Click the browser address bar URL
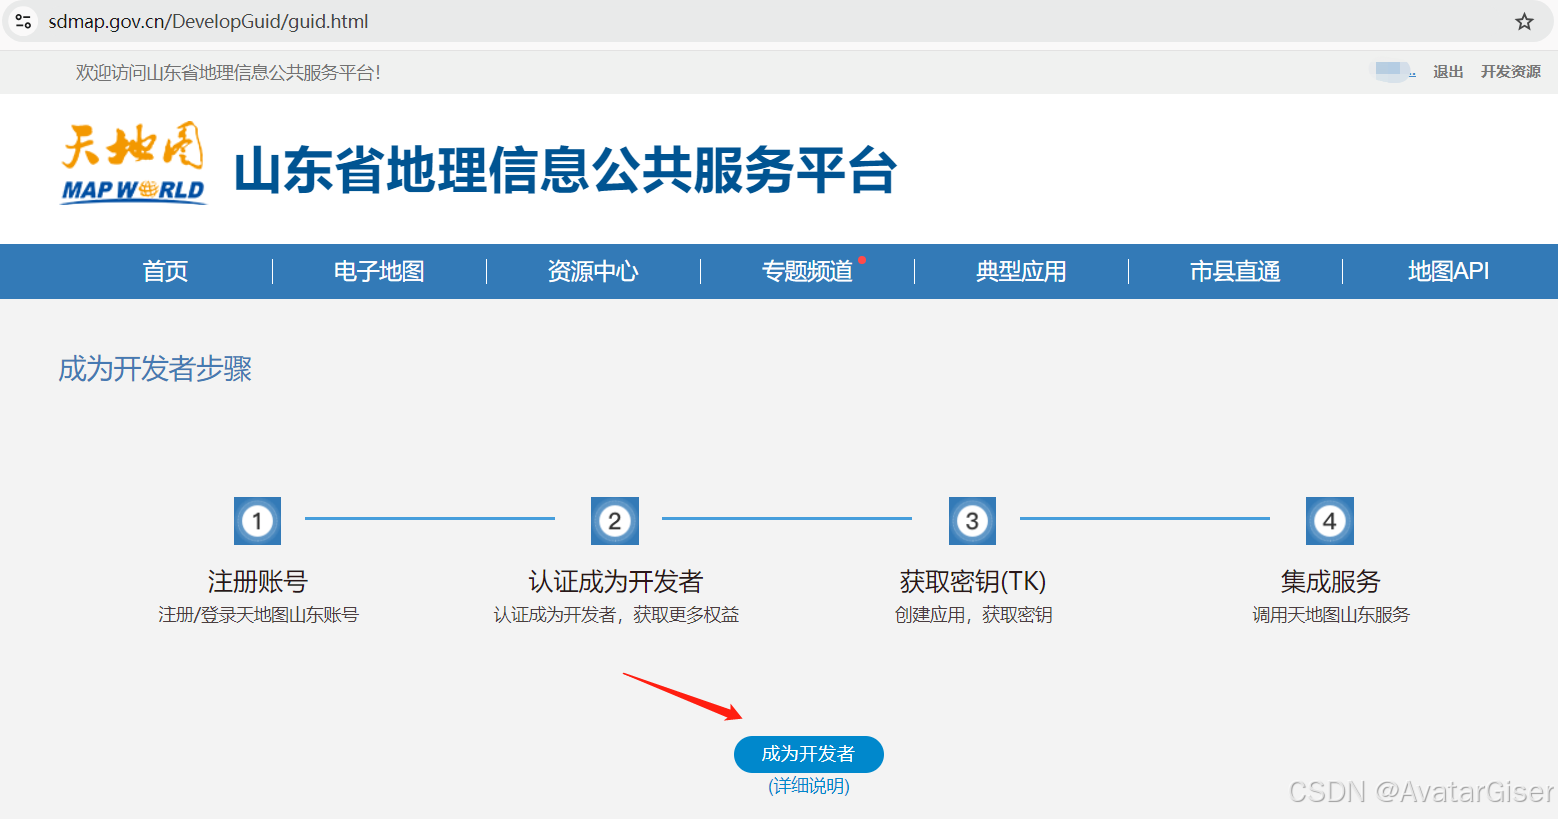The height and width of the screenshot is (819, 1558). point(208,21)
